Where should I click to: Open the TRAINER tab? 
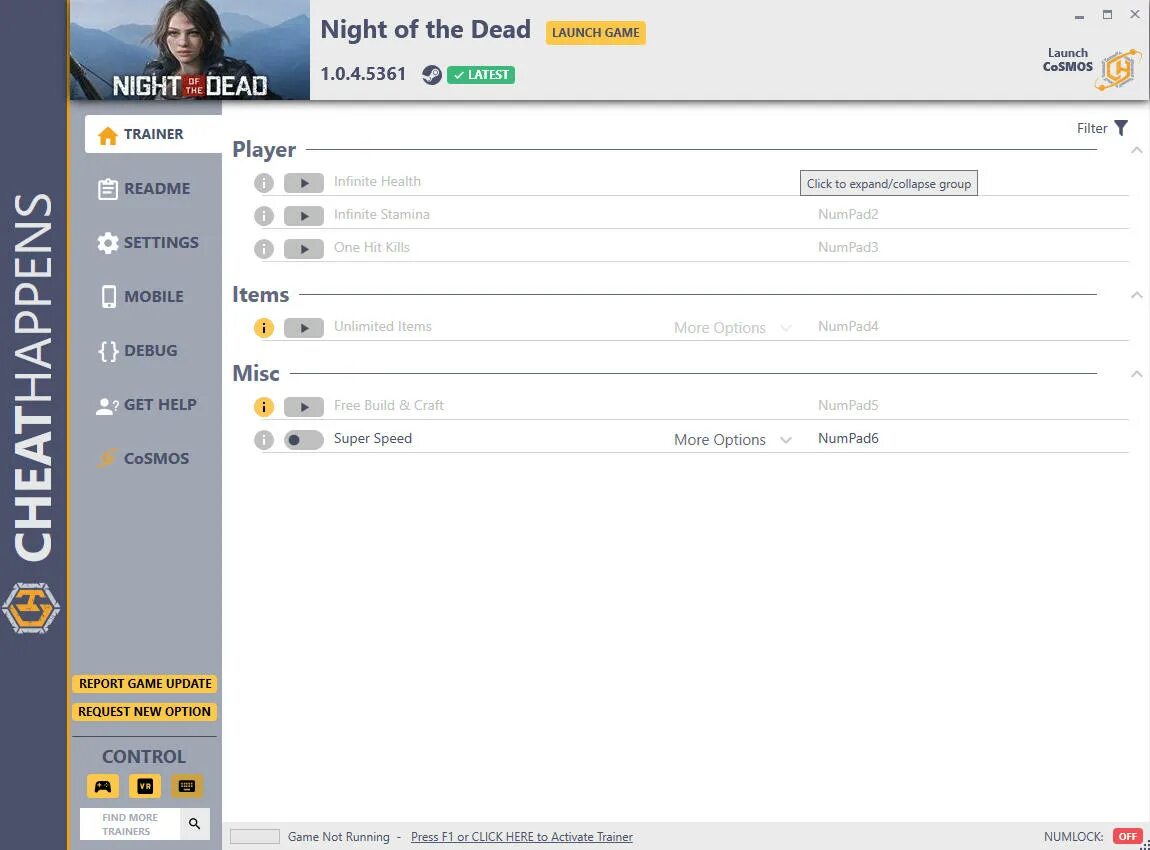pos(153,134)
